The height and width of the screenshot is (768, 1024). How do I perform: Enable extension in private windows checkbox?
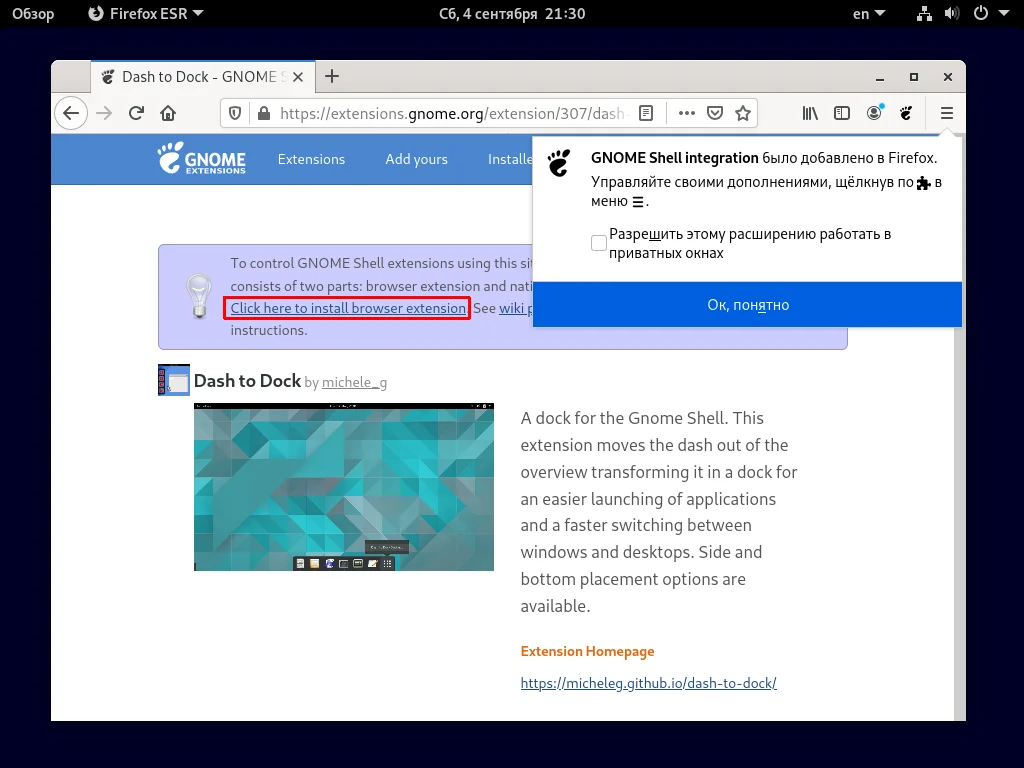(x=598, y=242)
